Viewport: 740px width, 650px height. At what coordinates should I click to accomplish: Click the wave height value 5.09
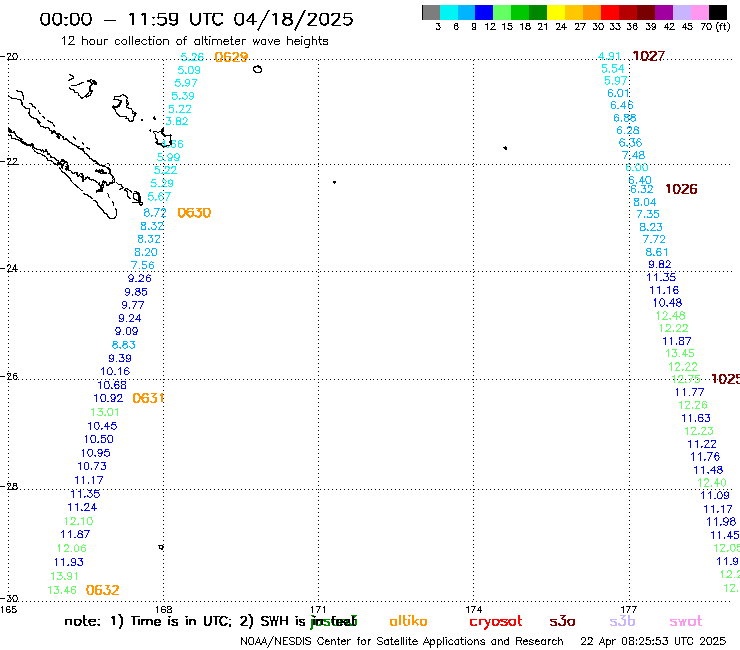[x=189, y=70]
